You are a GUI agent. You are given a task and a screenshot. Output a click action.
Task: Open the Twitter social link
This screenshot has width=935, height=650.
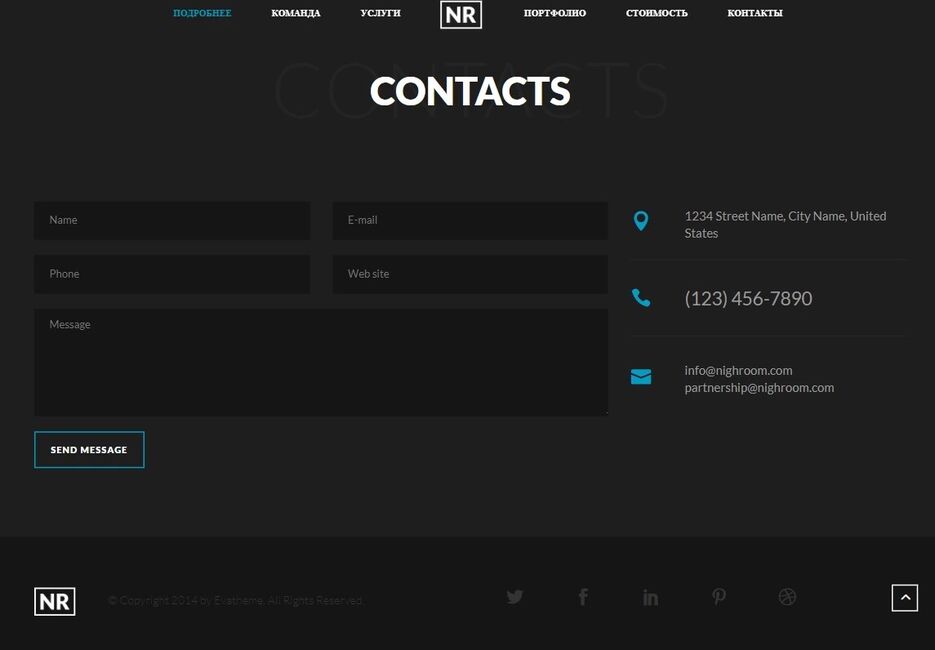[x=515, y=597]
